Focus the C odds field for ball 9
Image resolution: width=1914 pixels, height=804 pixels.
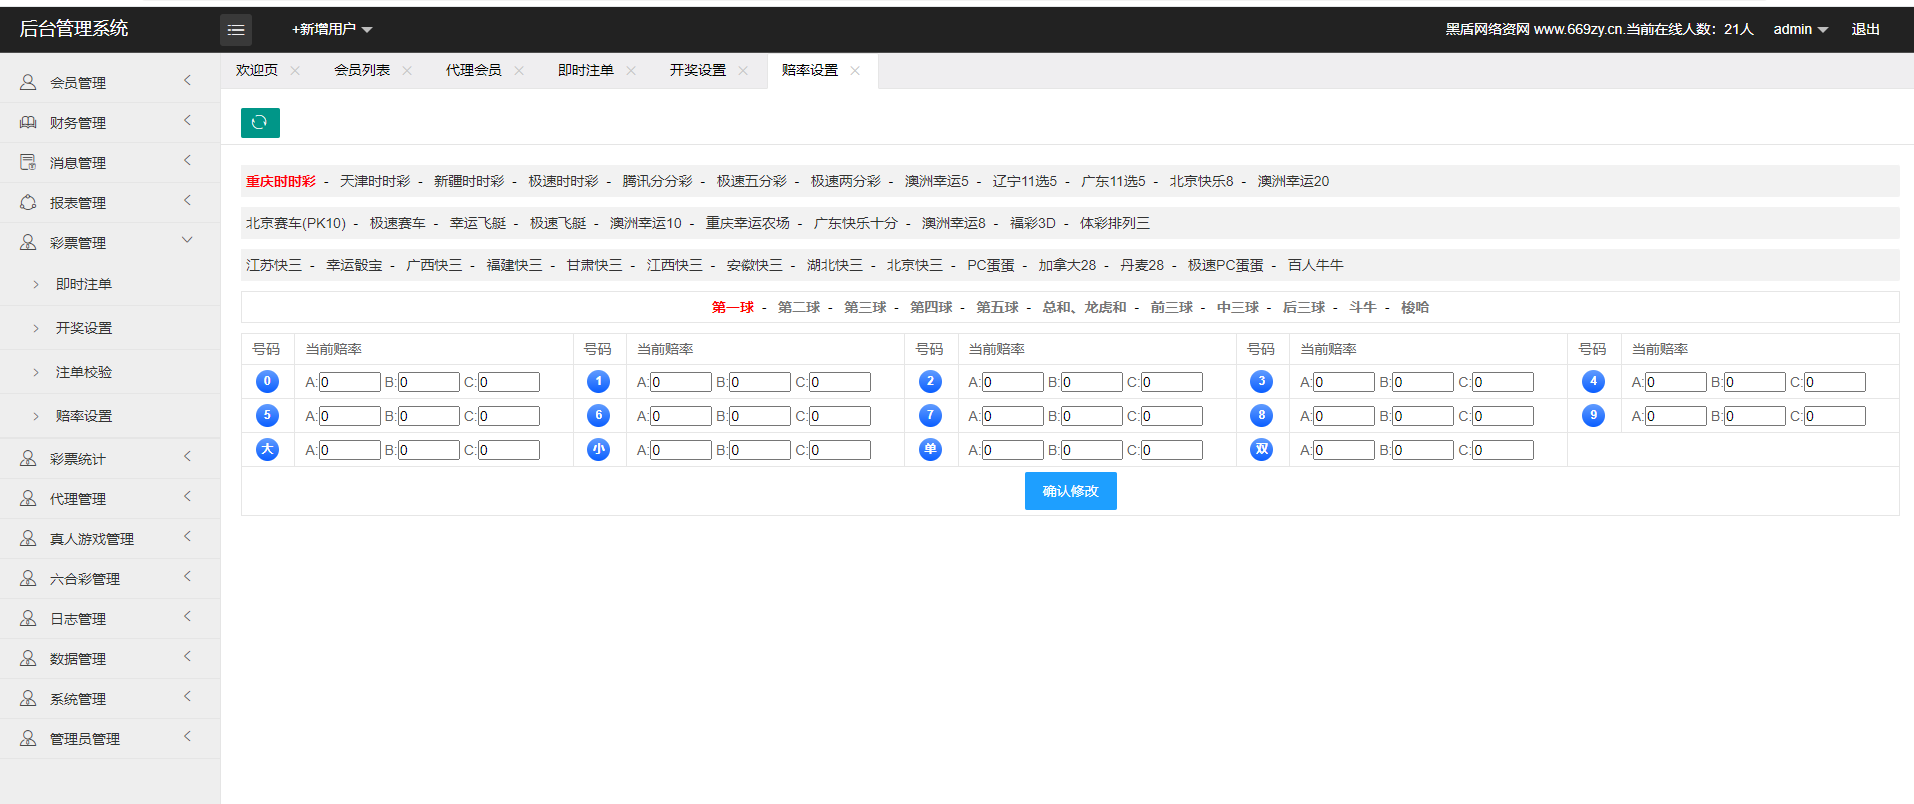[1835, 416]
